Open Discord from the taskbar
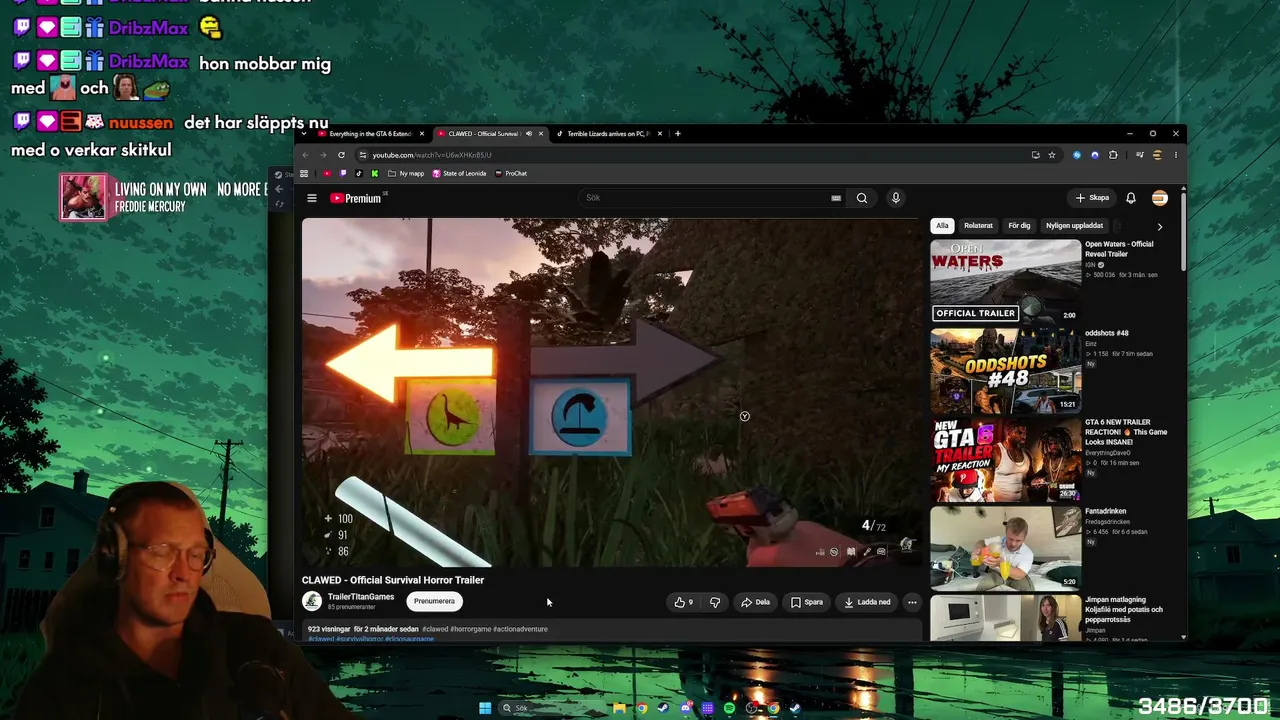This screenshot has height=720, width=1280. point(686,708)
